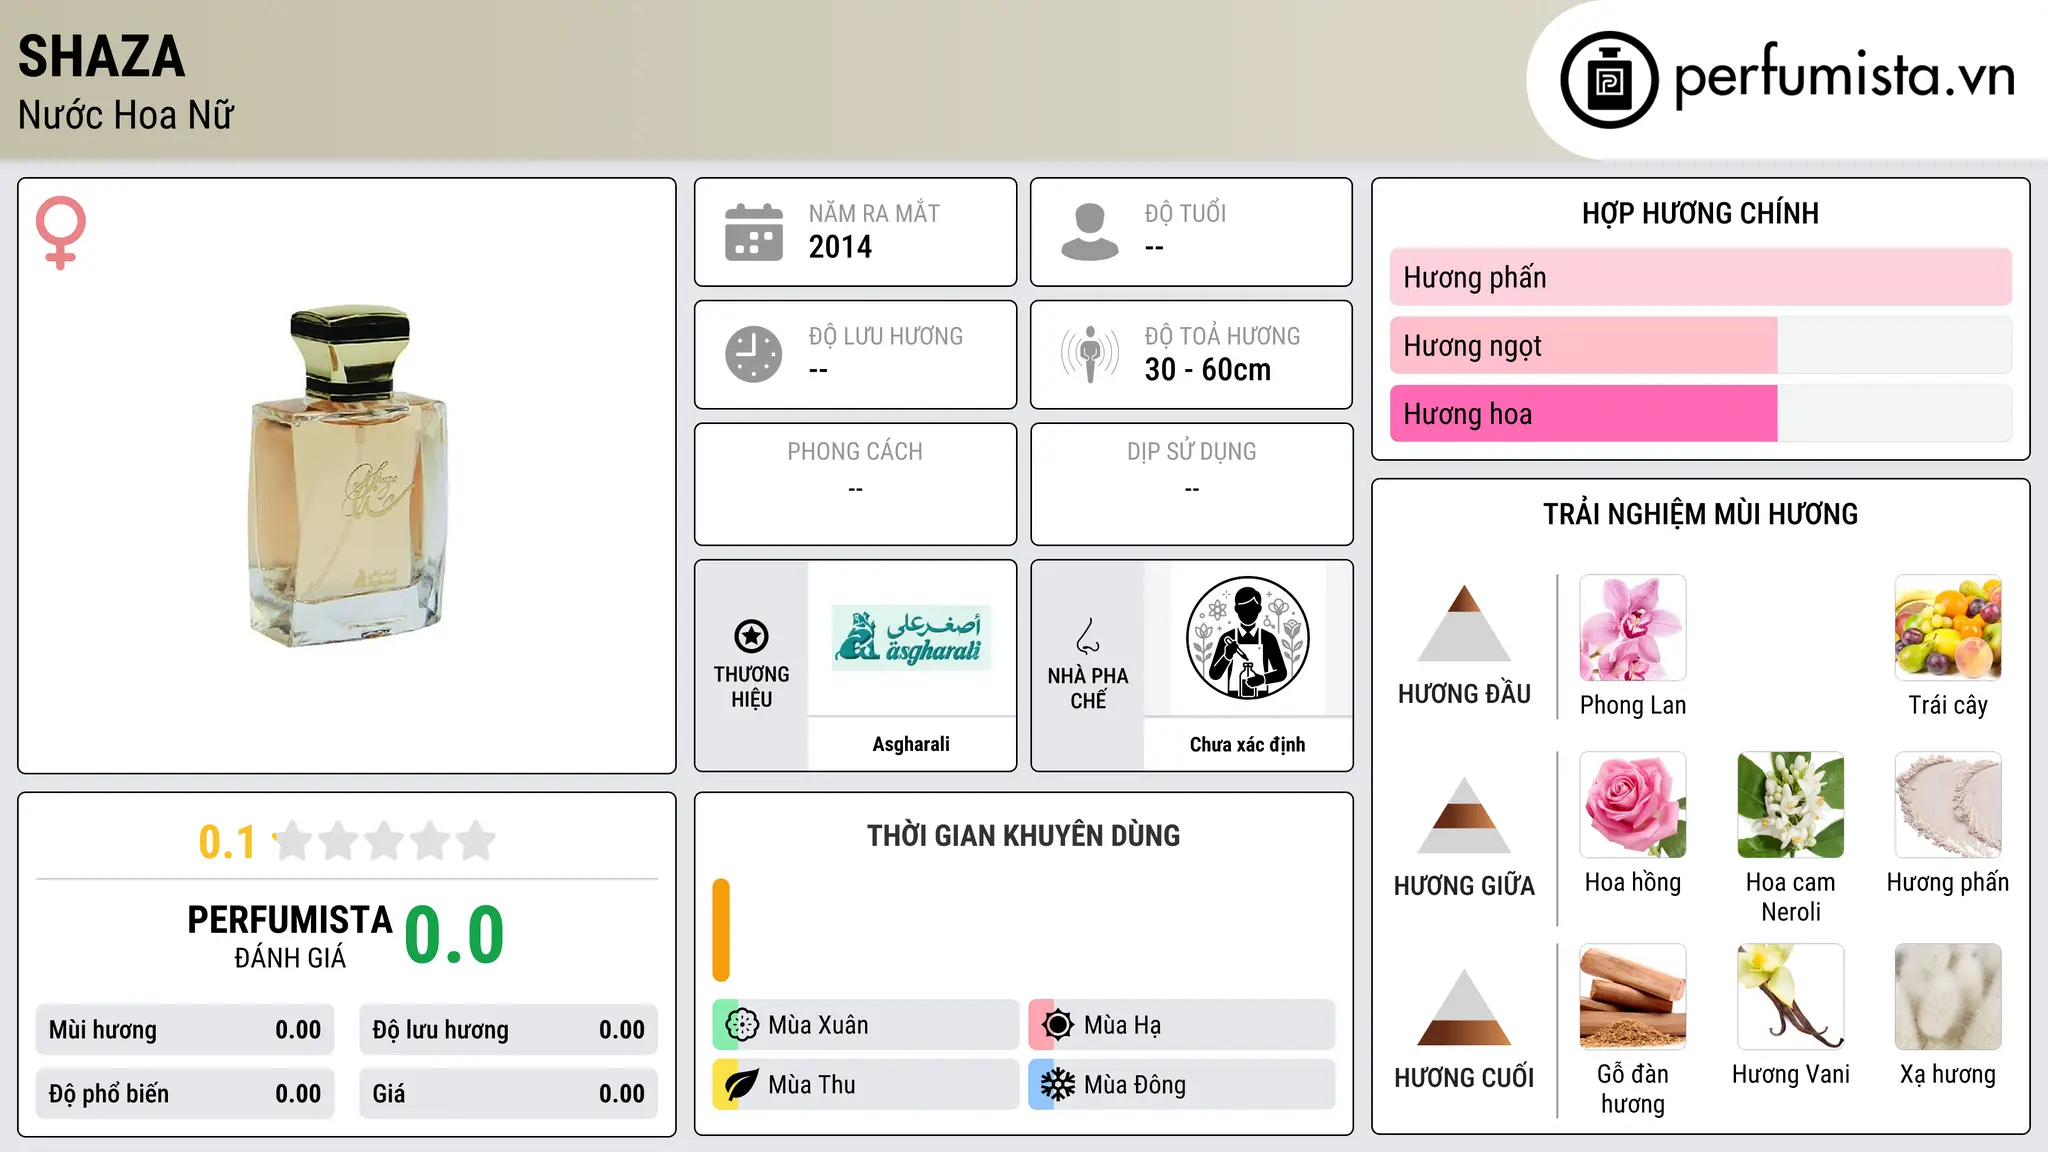Click the Asgharali brand logo image
The image size is (2048, 1152).
(911, 638)
